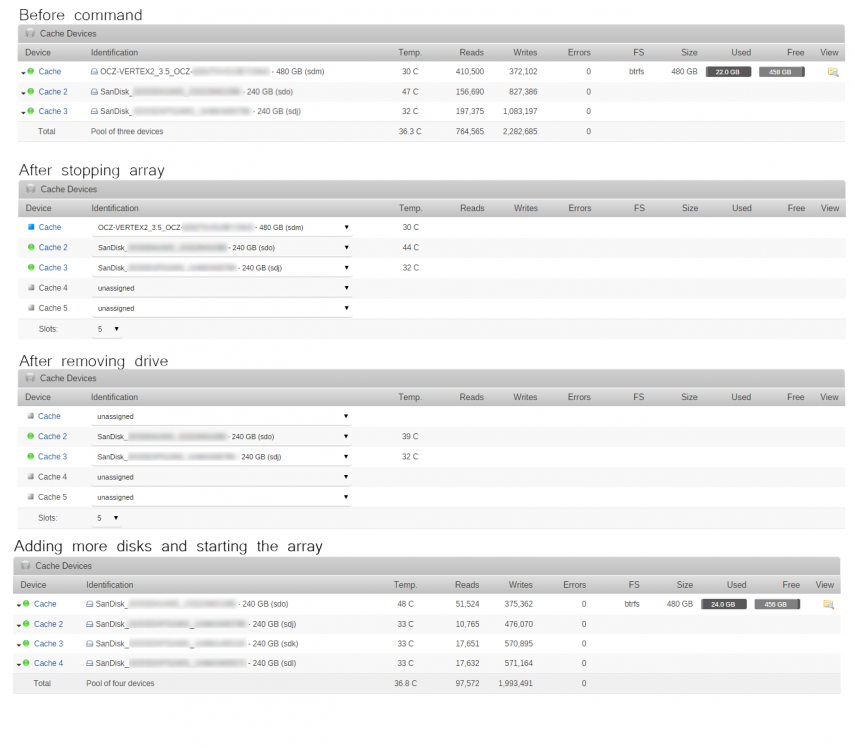Click average temperature 36.8 C in totals row
The height and width of the screenshot is (750, 855).
(x=406, y=683)
